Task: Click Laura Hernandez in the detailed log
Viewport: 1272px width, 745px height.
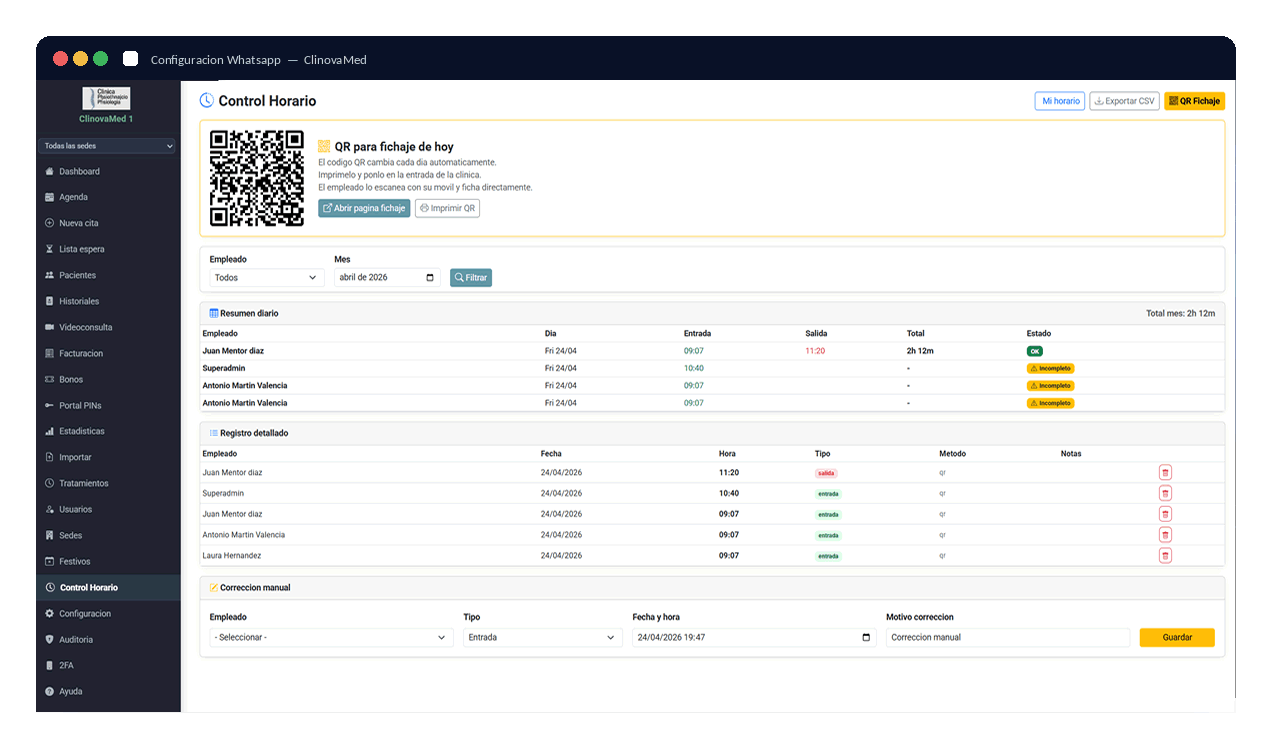Action: [x=232, y=555]
